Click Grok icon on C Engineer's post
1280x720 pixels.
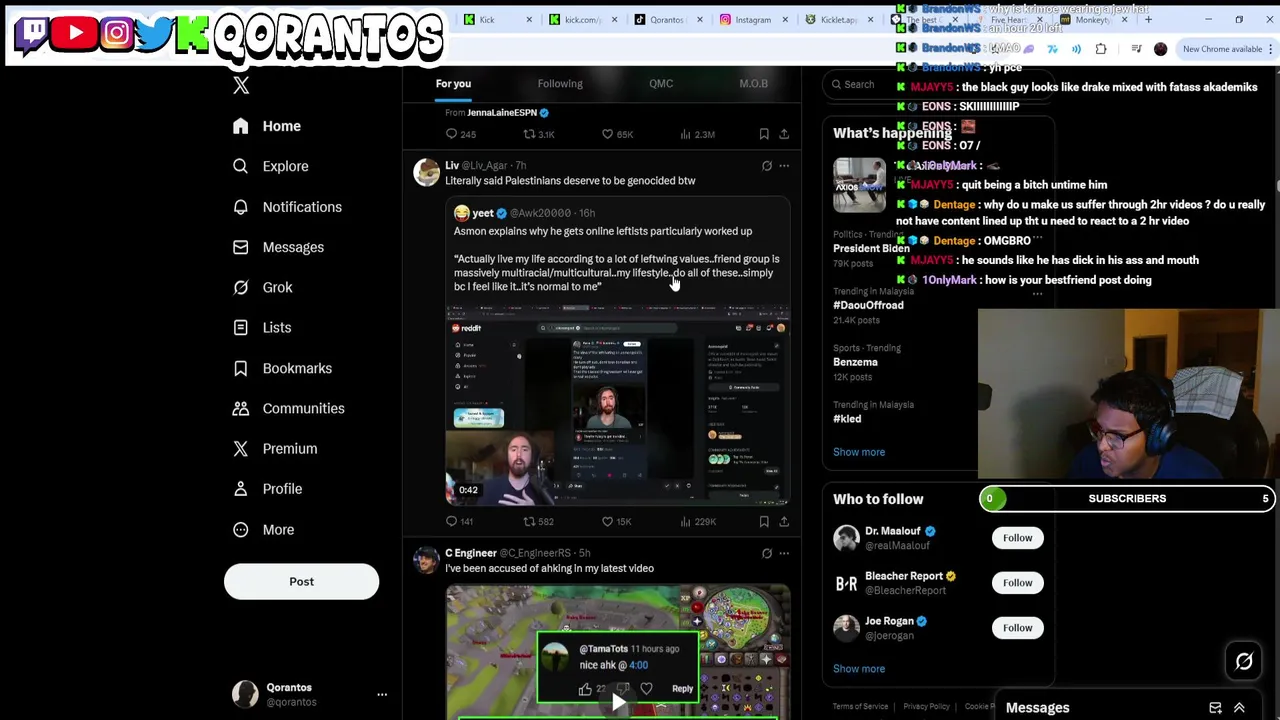(x=767, y=553)
